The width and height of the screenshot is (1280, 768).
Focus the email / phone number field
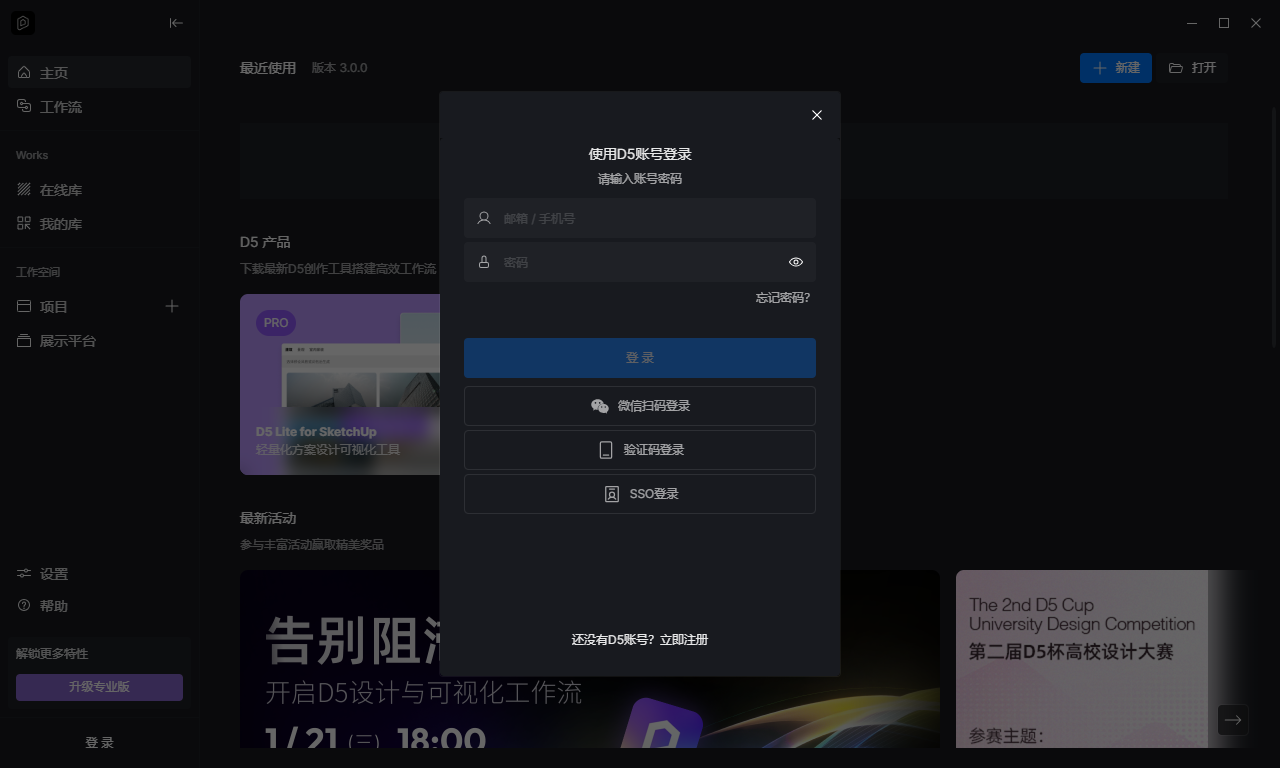(650, 218)
